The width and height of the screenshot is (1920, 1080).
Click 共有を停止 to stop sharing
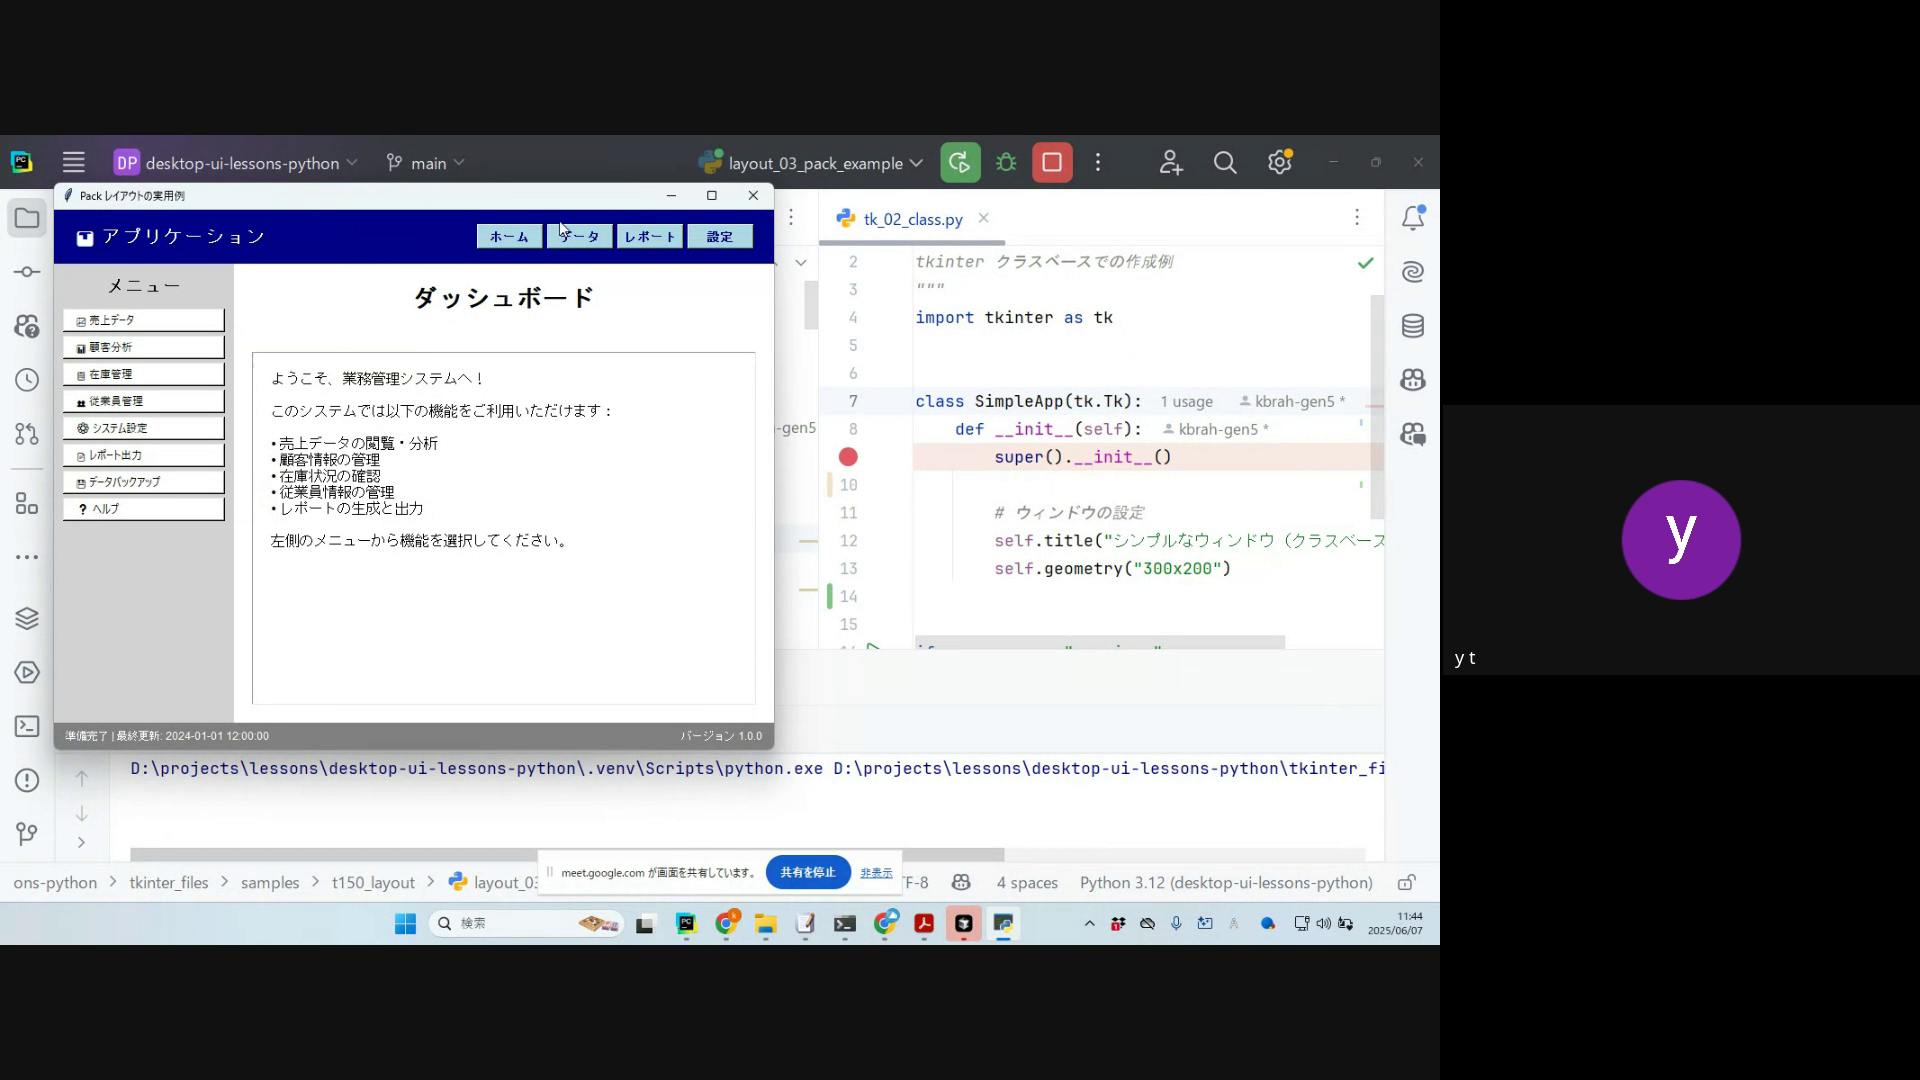(807, 872)
